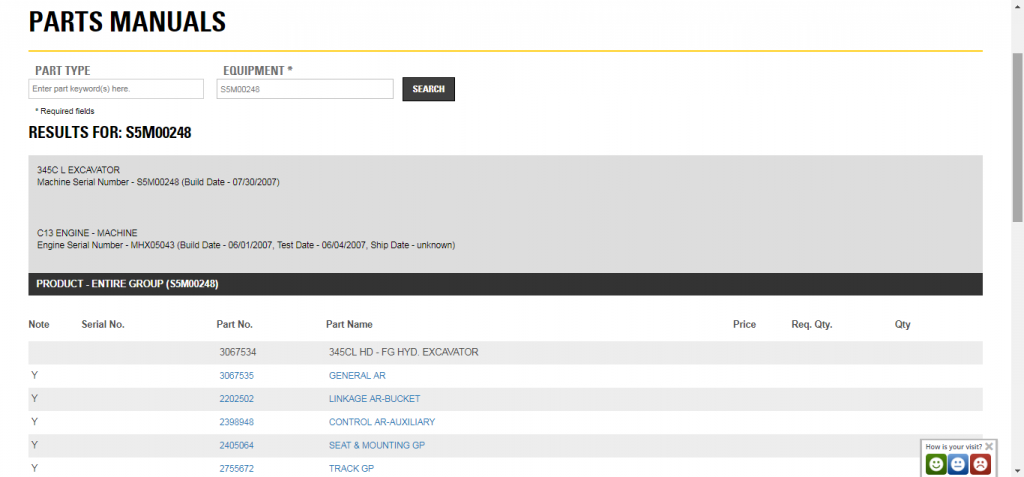Click the '345C L EXCAVATOR' text
The width and height of the screenshot is (1024, 477).
[x=78, y=170]
